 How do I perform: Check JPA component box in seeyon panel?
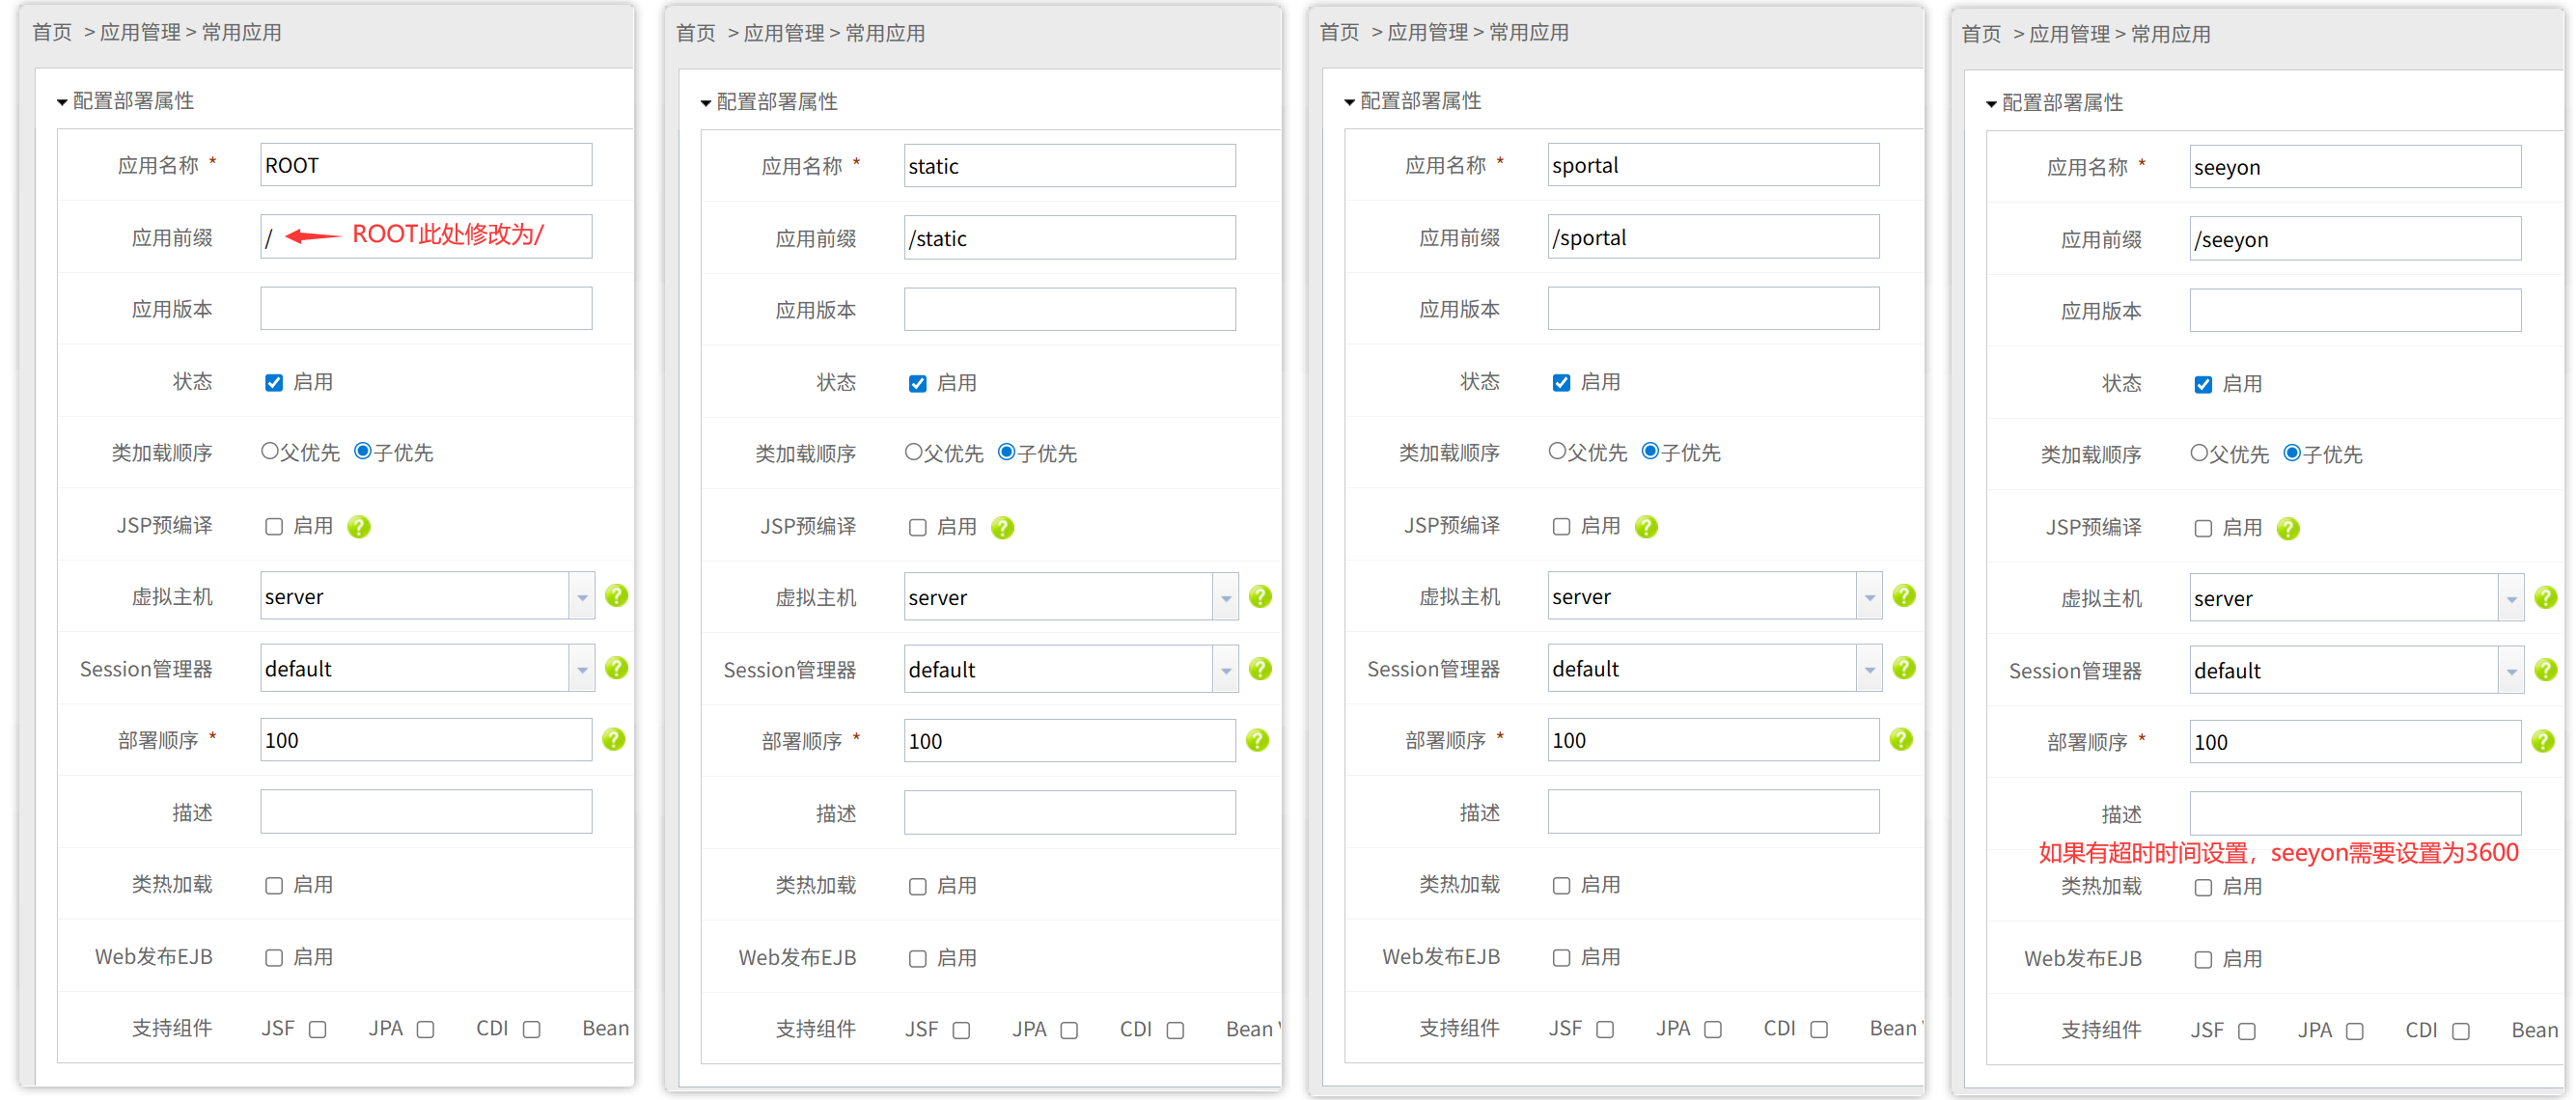[x=2356, y=1032]
